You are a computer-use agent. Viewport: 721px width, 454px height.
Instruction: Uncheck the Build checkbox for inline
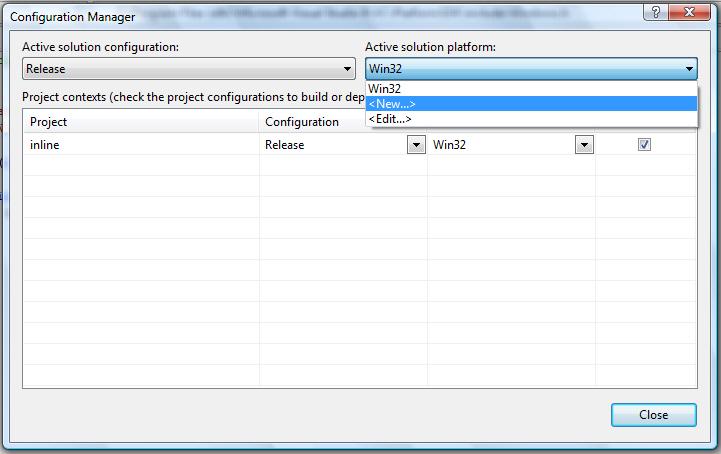[x=644, y=145]
